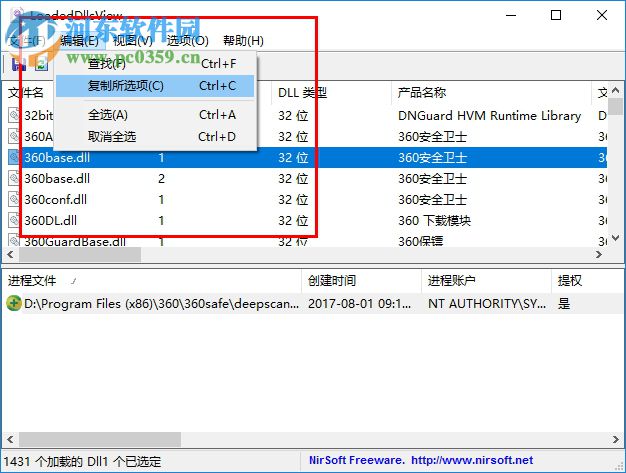Click lower pane horizontal scrollbar left arrow

(x=10, y=439)
